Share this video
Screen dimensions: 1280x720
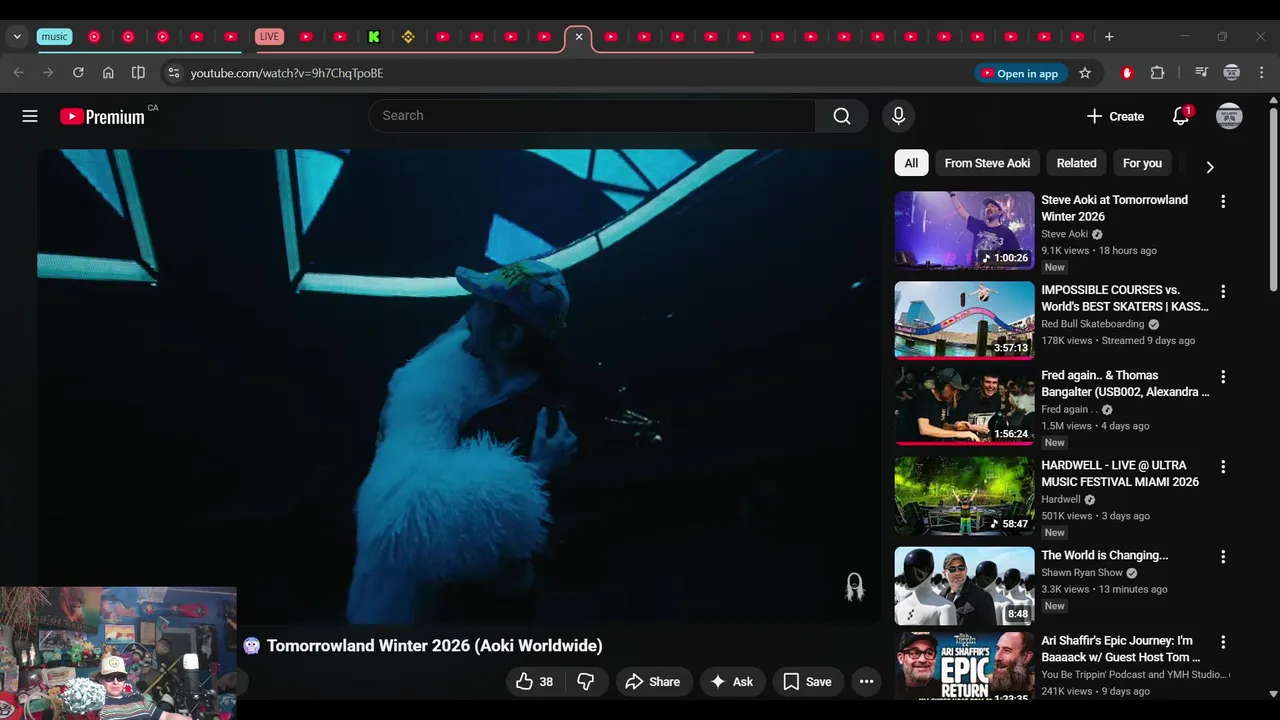(652, 682)
